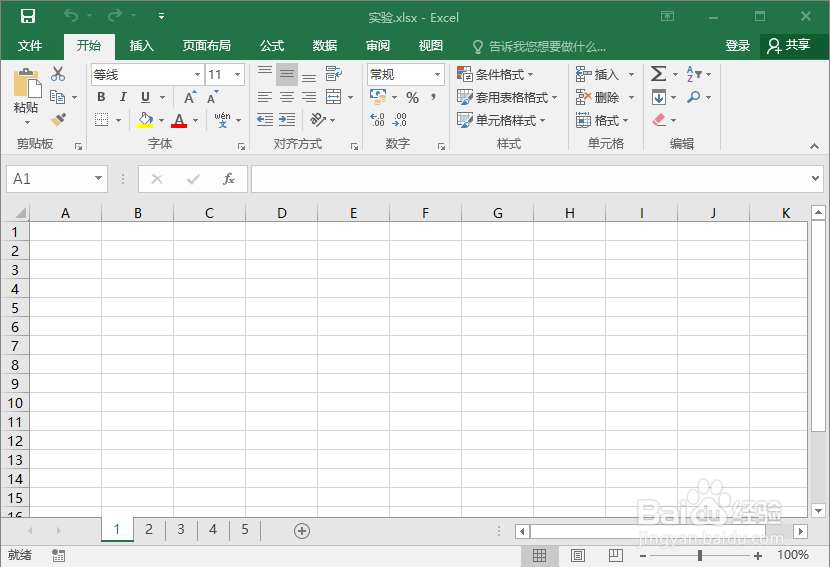Click the Copy icon
This screenshot has height=567, width=830.
(x=57, y=97)
